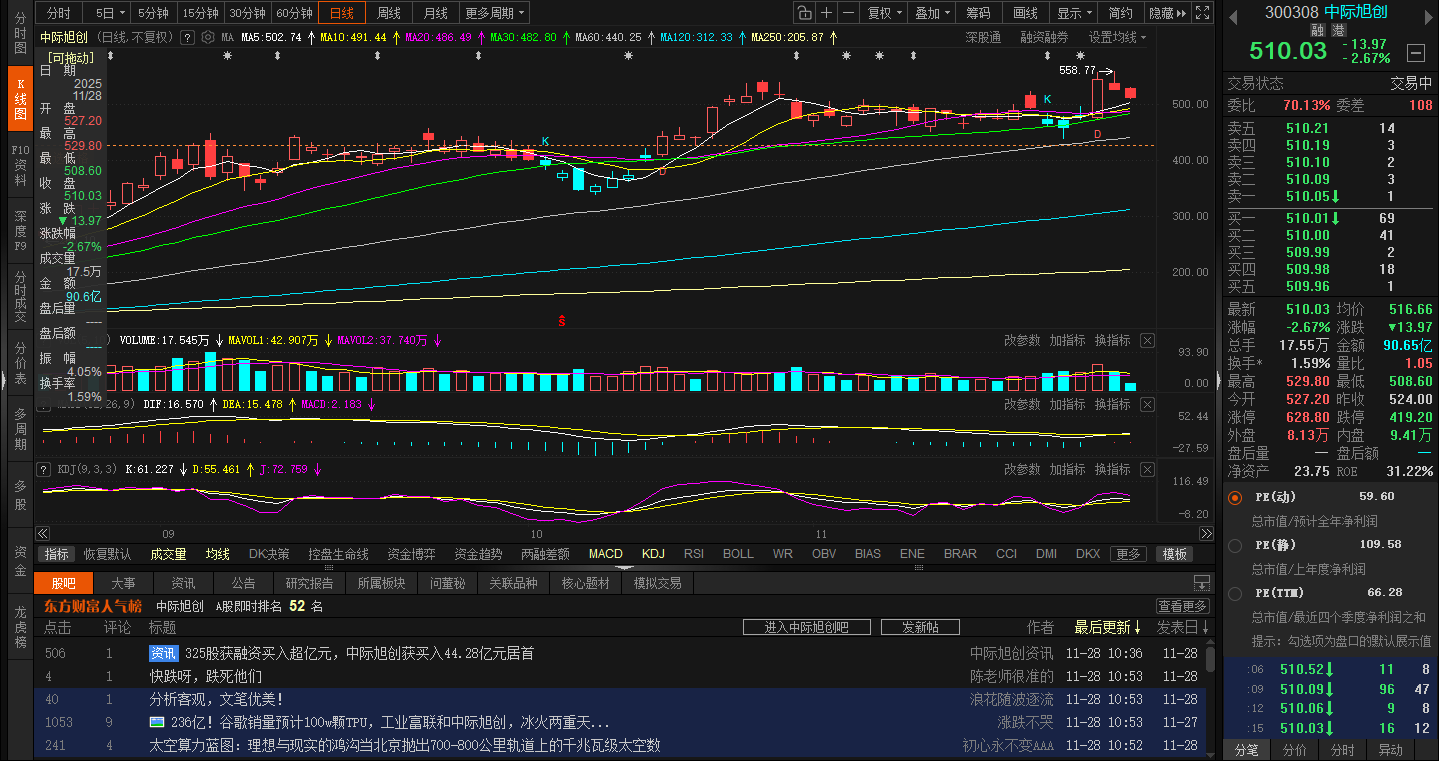Screen dimensions: 1439x761
Task: Select 分价 tab at bottom right
Action: coord(1294,750)
